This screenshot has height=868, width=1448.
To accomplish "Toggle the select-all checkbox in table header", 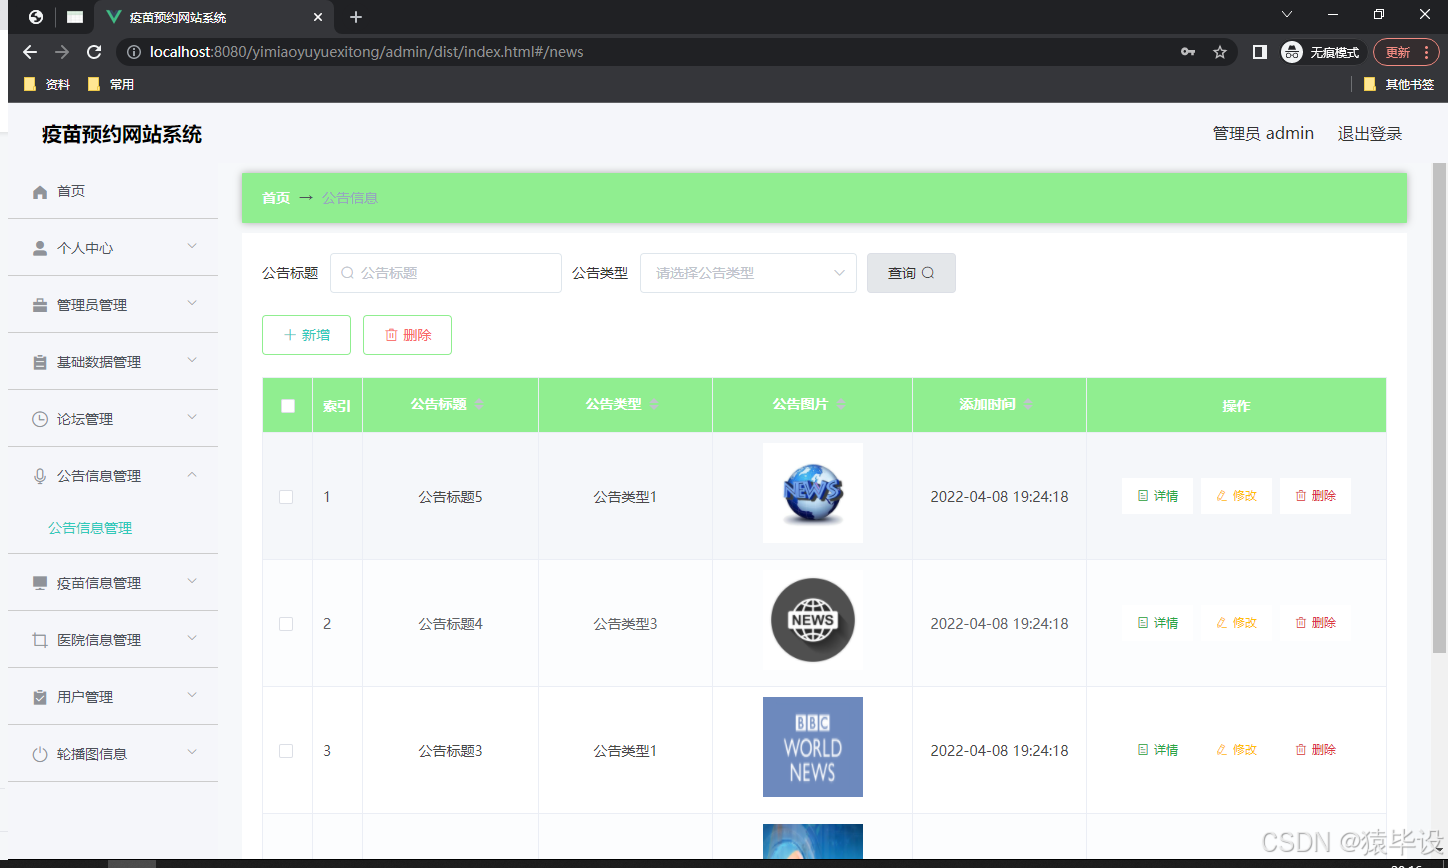I will (x=288, y=406).
